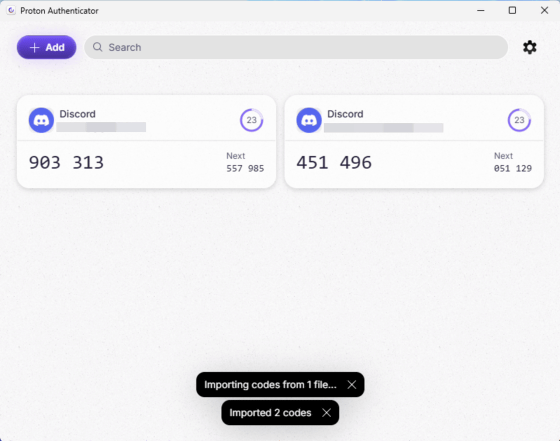Click Discord logo on the 451 496 card

click(x=309, y=120)
